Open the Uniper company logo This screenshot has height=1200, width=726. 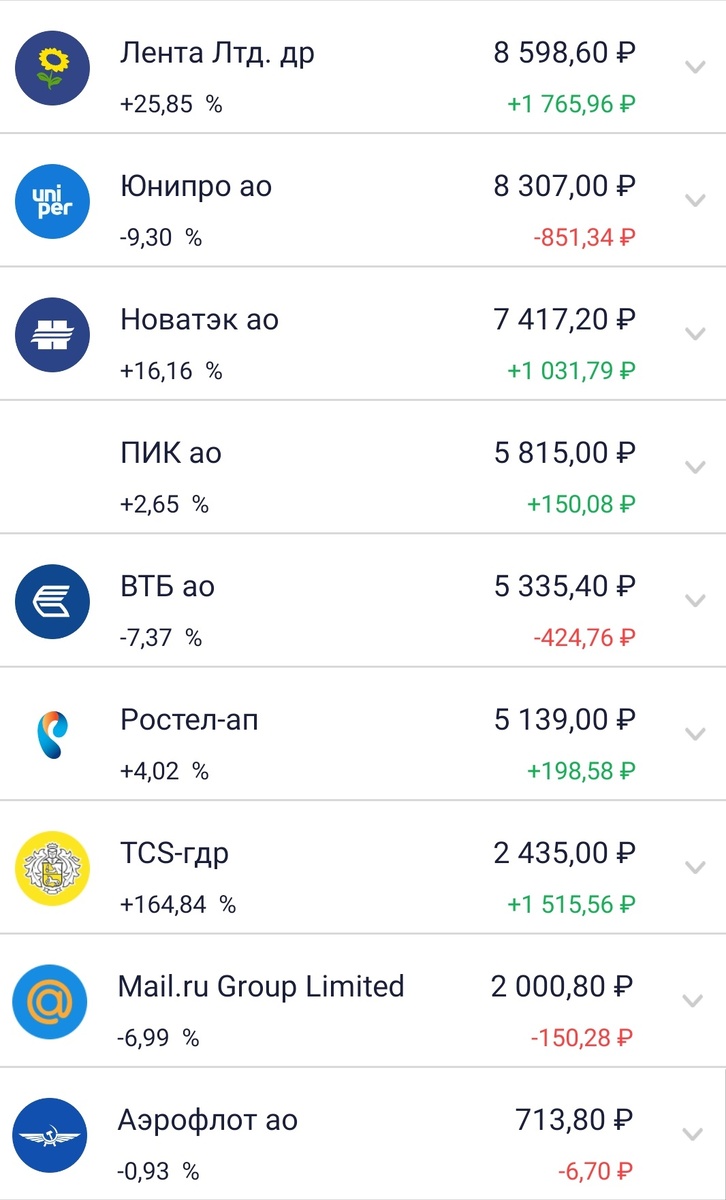[x=53, y=201]
